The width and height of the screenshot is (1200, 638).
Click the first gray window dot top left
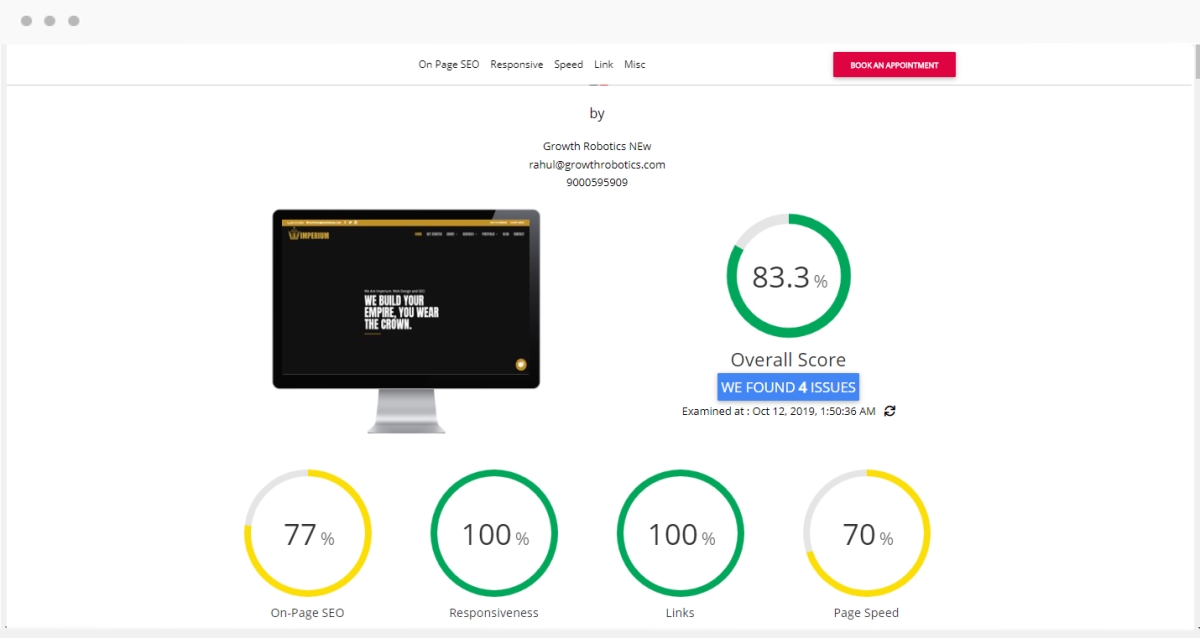(25, 20)
